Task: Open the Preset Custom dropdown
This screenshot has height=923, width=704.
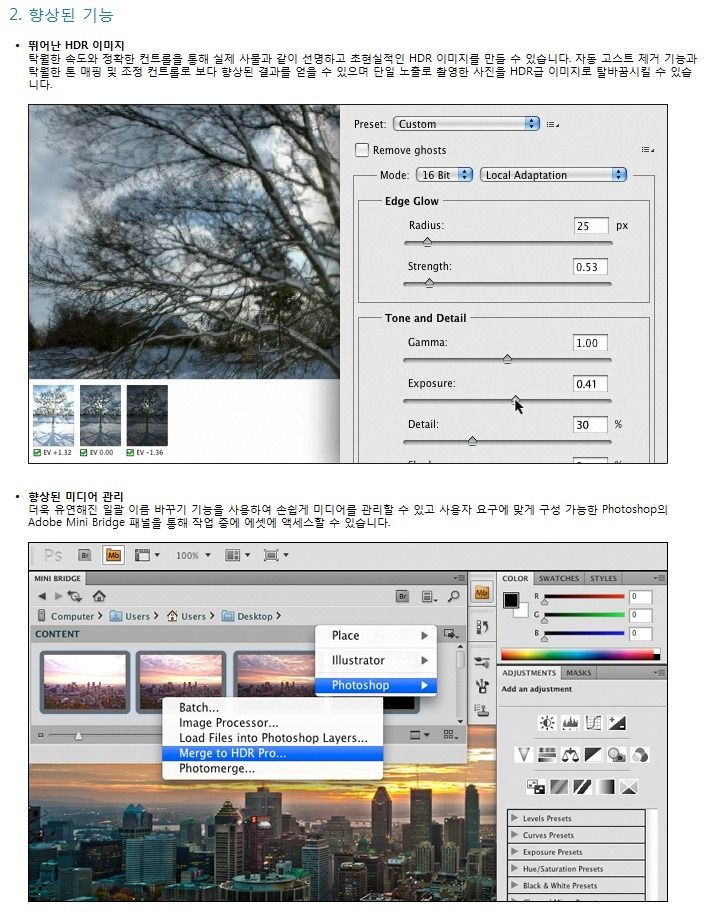Action: point(466,124)
